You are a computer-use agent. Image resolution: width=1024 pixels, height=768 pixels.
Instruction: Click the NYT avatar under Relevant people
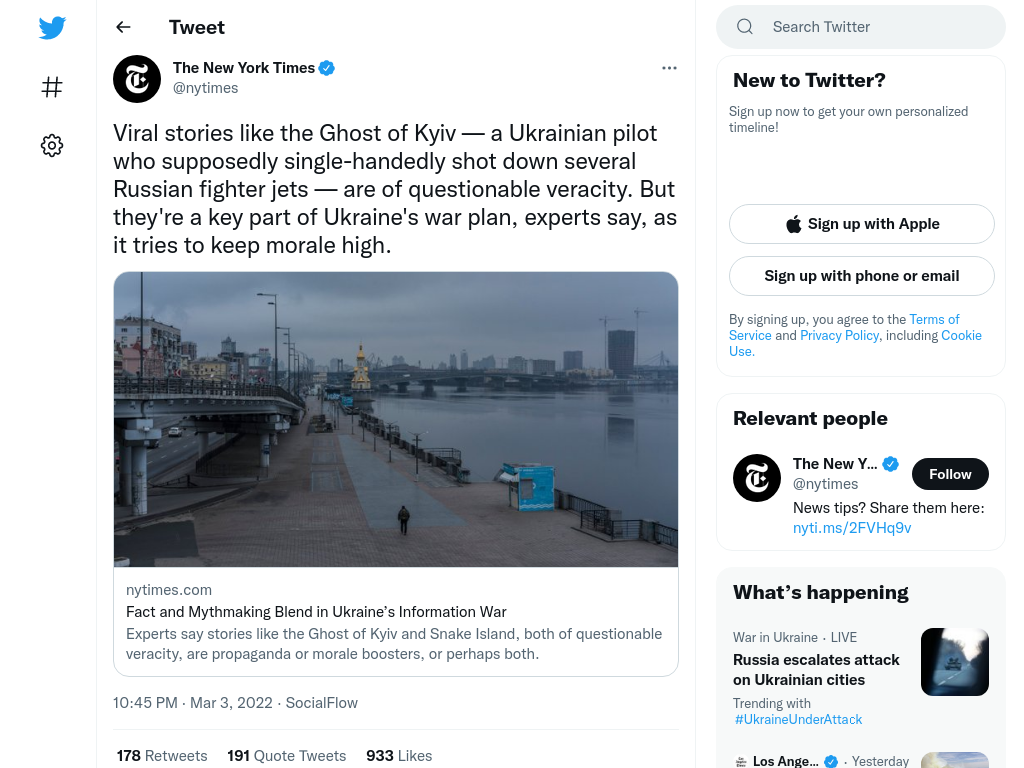click(757, 478)
